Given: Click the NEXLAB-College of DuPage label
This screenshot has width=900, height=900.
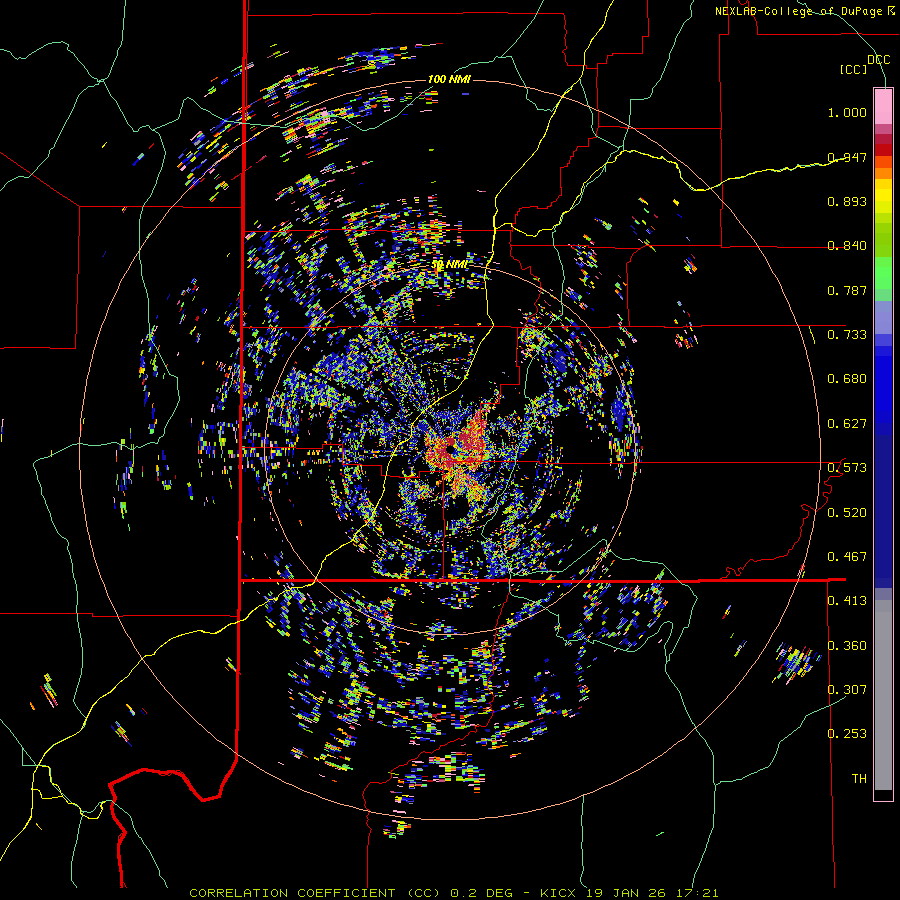Looking at the screenshot, I should click(804, 11).
